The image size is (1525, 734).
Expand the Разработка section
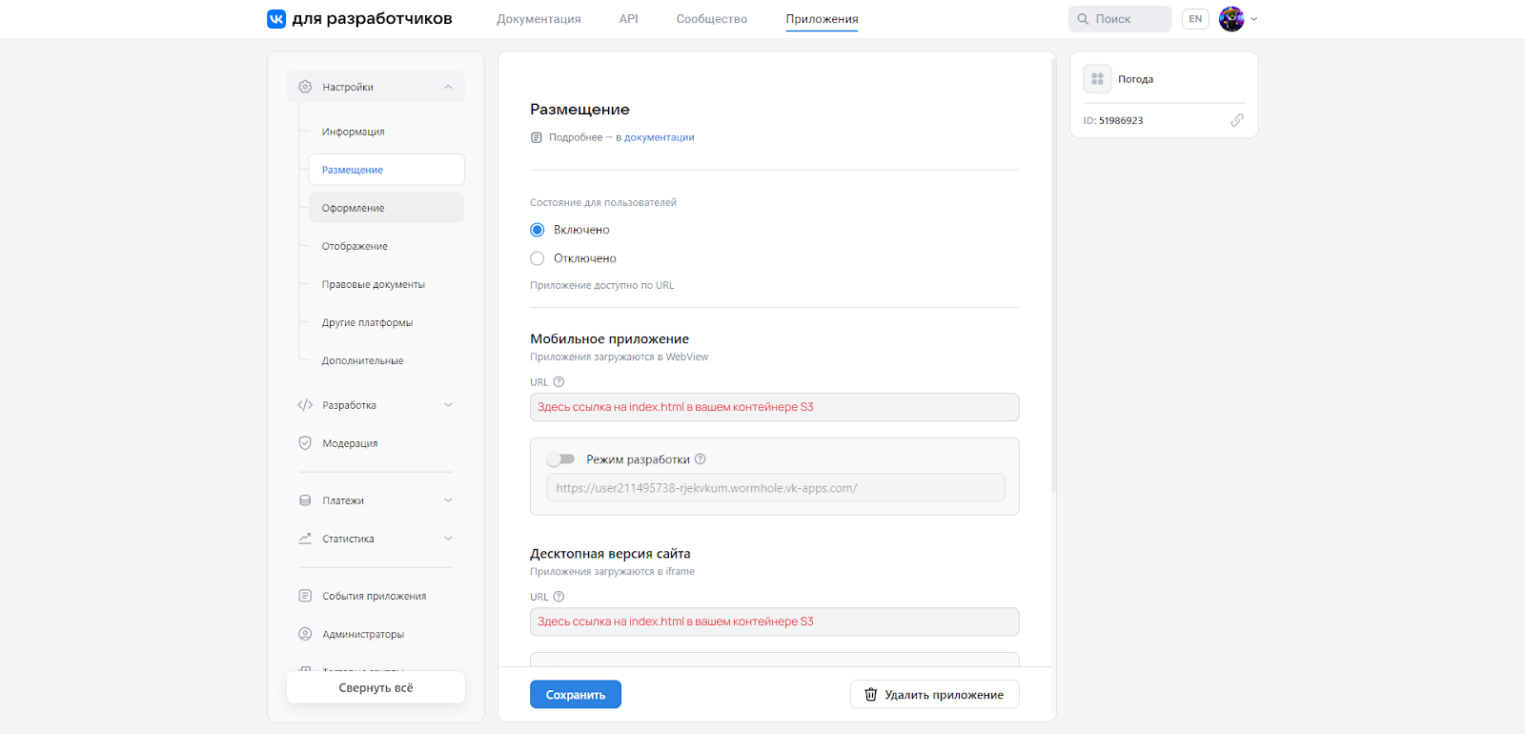click(x=447, y=405)
